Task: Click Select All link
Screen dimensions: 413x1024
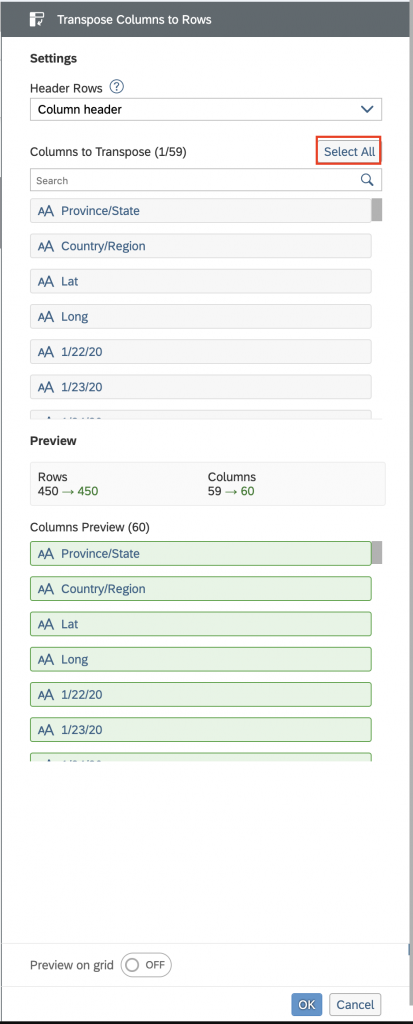Action: click(350, 152)
